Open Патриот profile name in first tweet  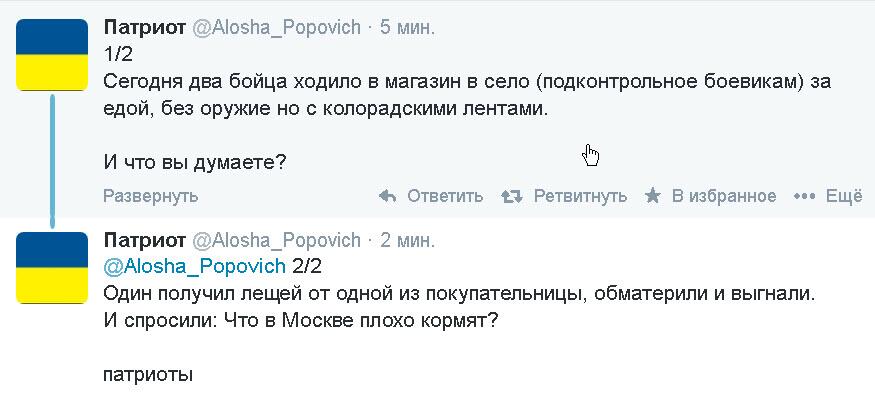pos(145,27)
